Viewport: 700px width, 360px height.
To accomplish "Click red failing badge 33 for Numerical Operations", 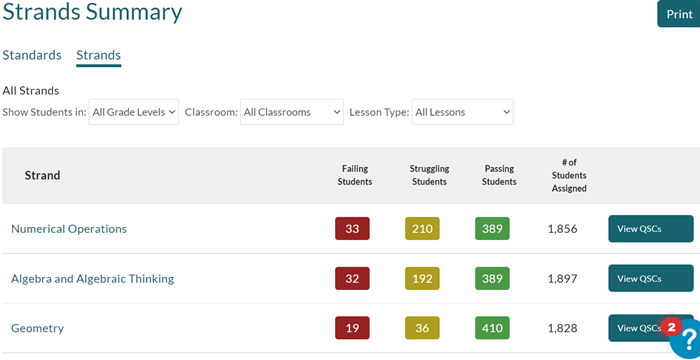I will coord(352,229).
